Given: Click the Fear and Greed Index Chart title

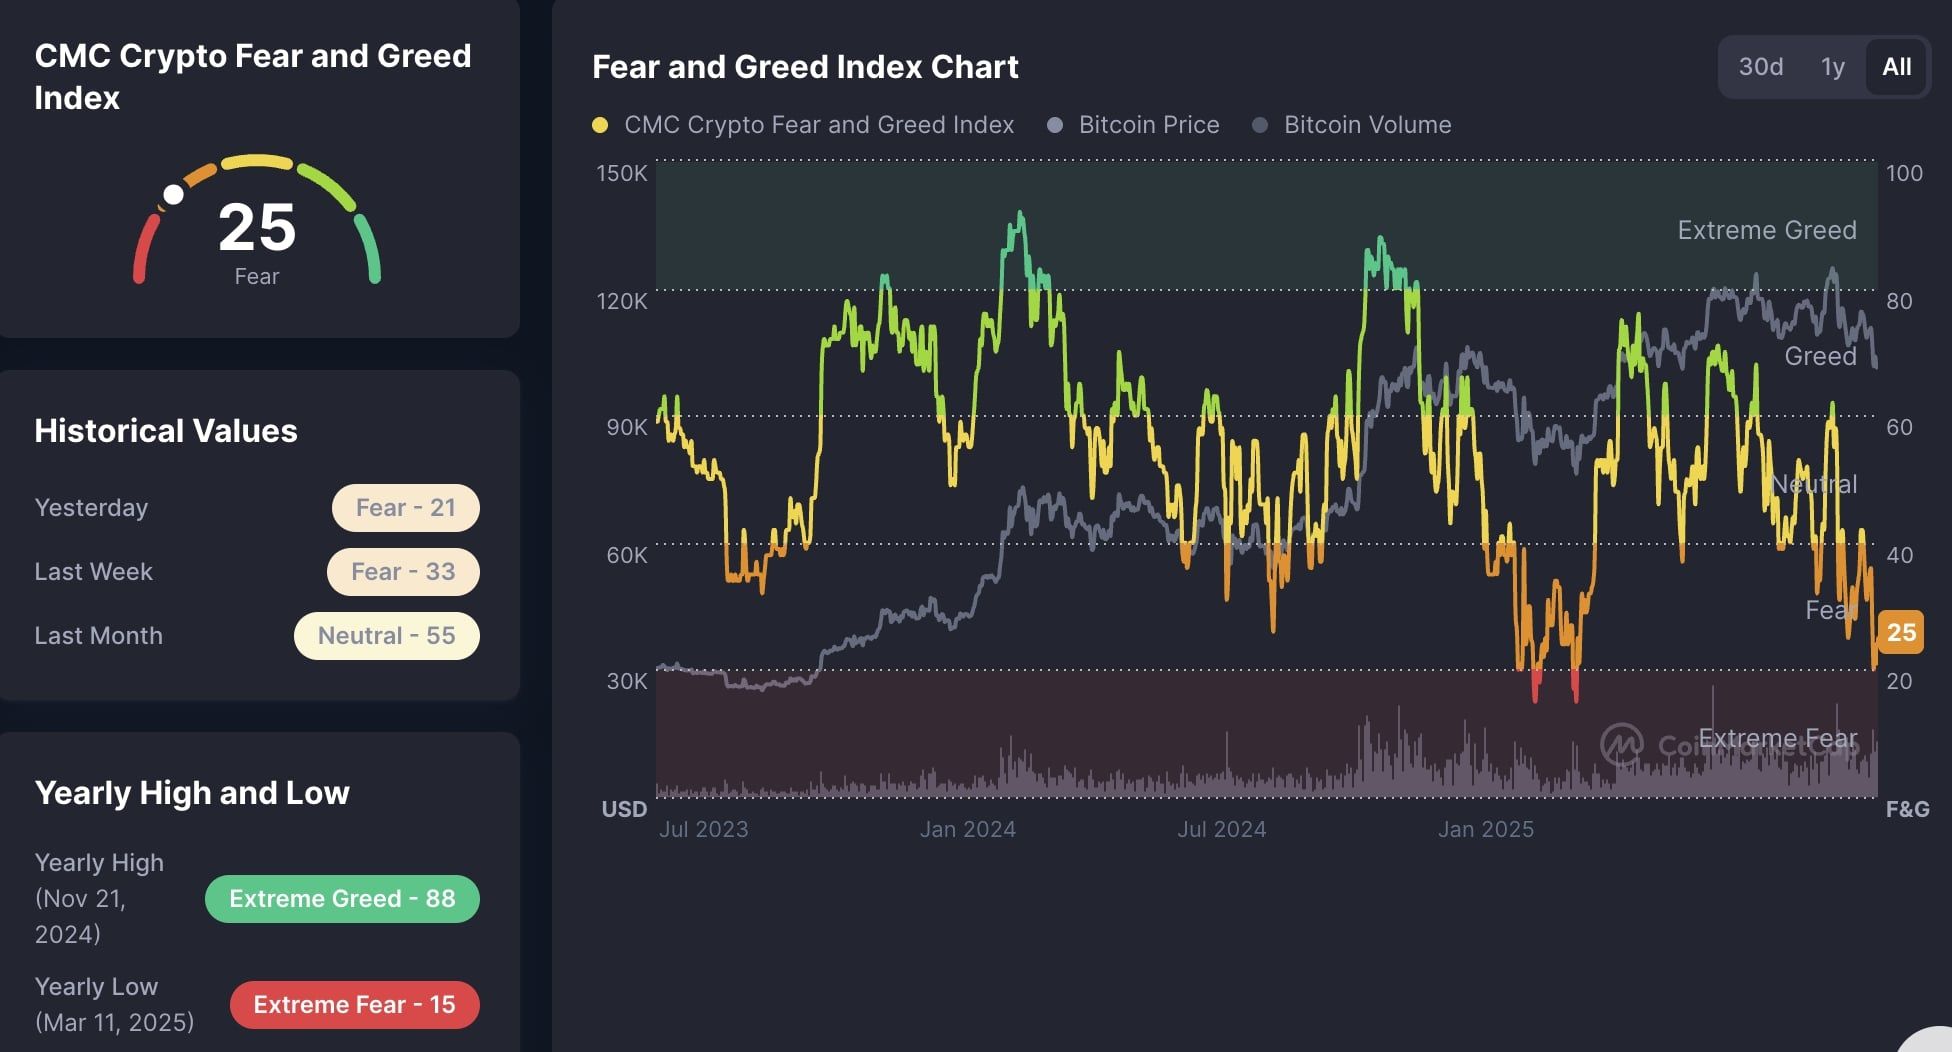Looking at the screenshot, I should (805, 67).
